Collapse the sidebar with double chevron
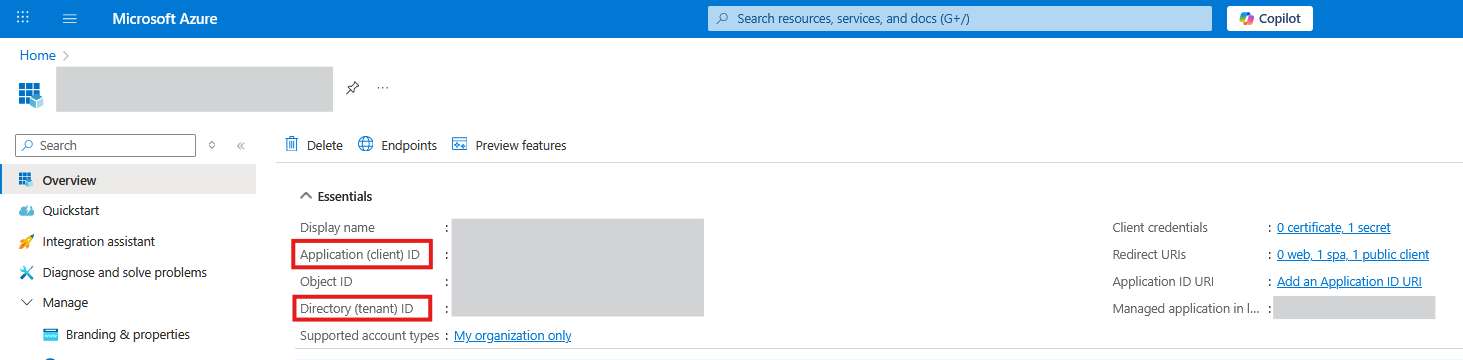Viewport: 1463px width, 360px height. 241,145
